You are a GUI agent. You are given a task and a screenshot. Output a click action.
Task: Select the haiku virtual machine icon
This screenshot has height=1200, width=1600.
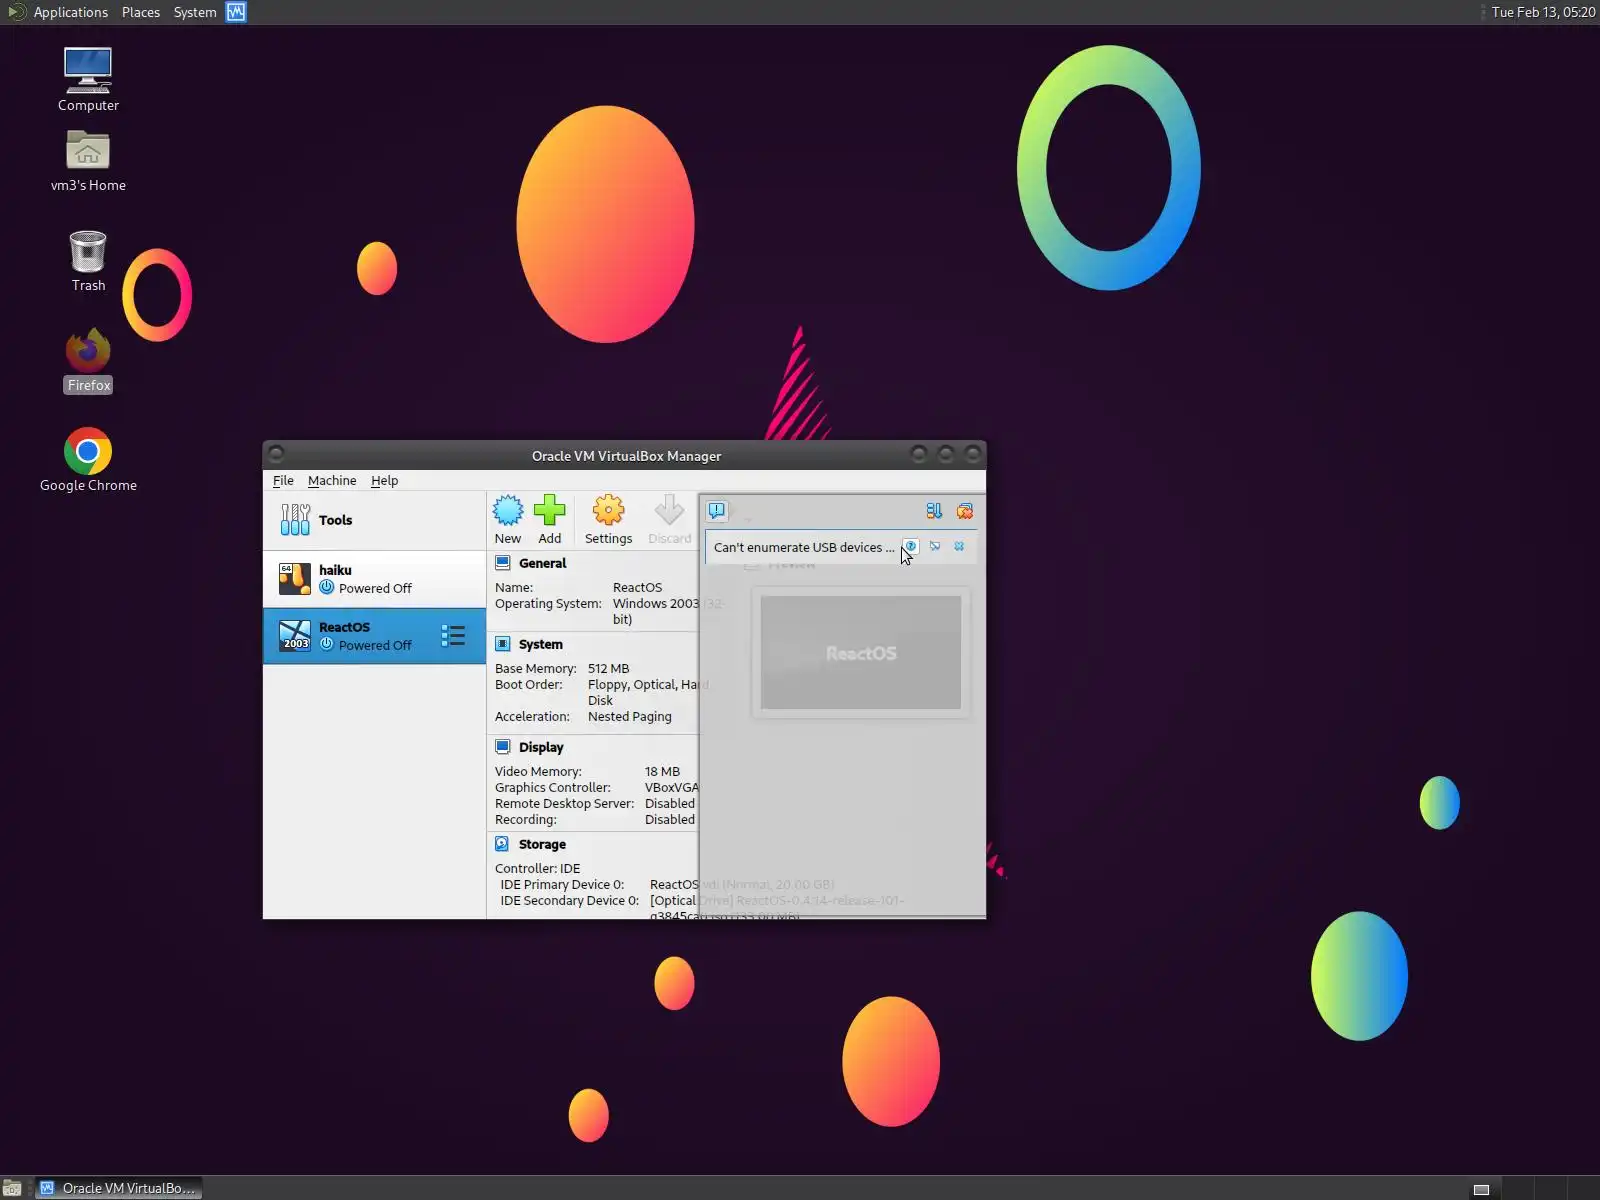pos(295,579)
